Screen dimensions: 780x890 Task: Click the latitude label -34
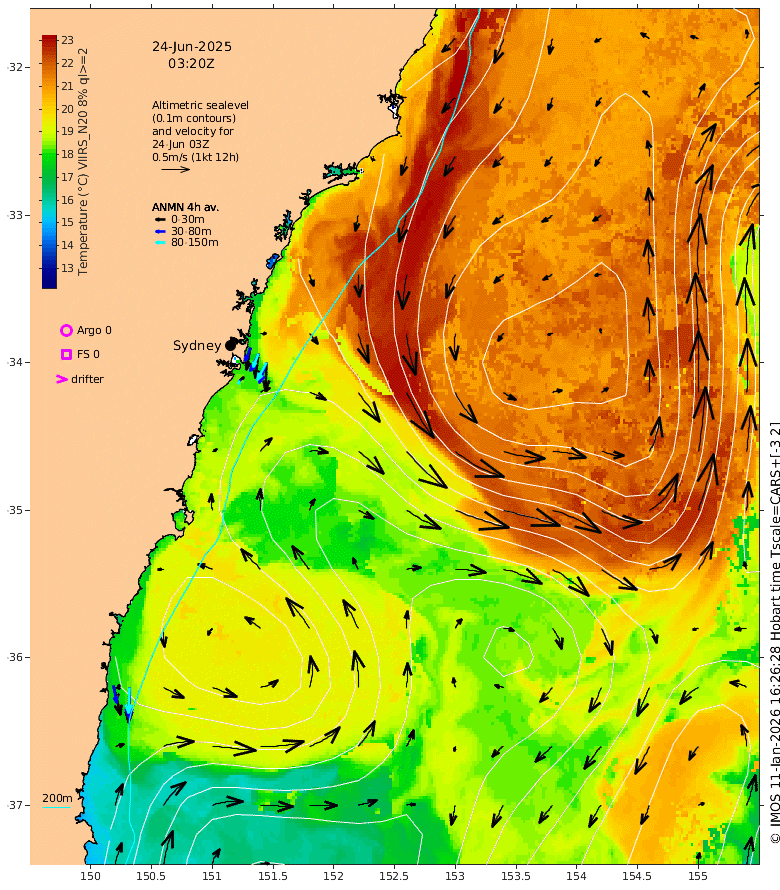[x=15, y=362]
